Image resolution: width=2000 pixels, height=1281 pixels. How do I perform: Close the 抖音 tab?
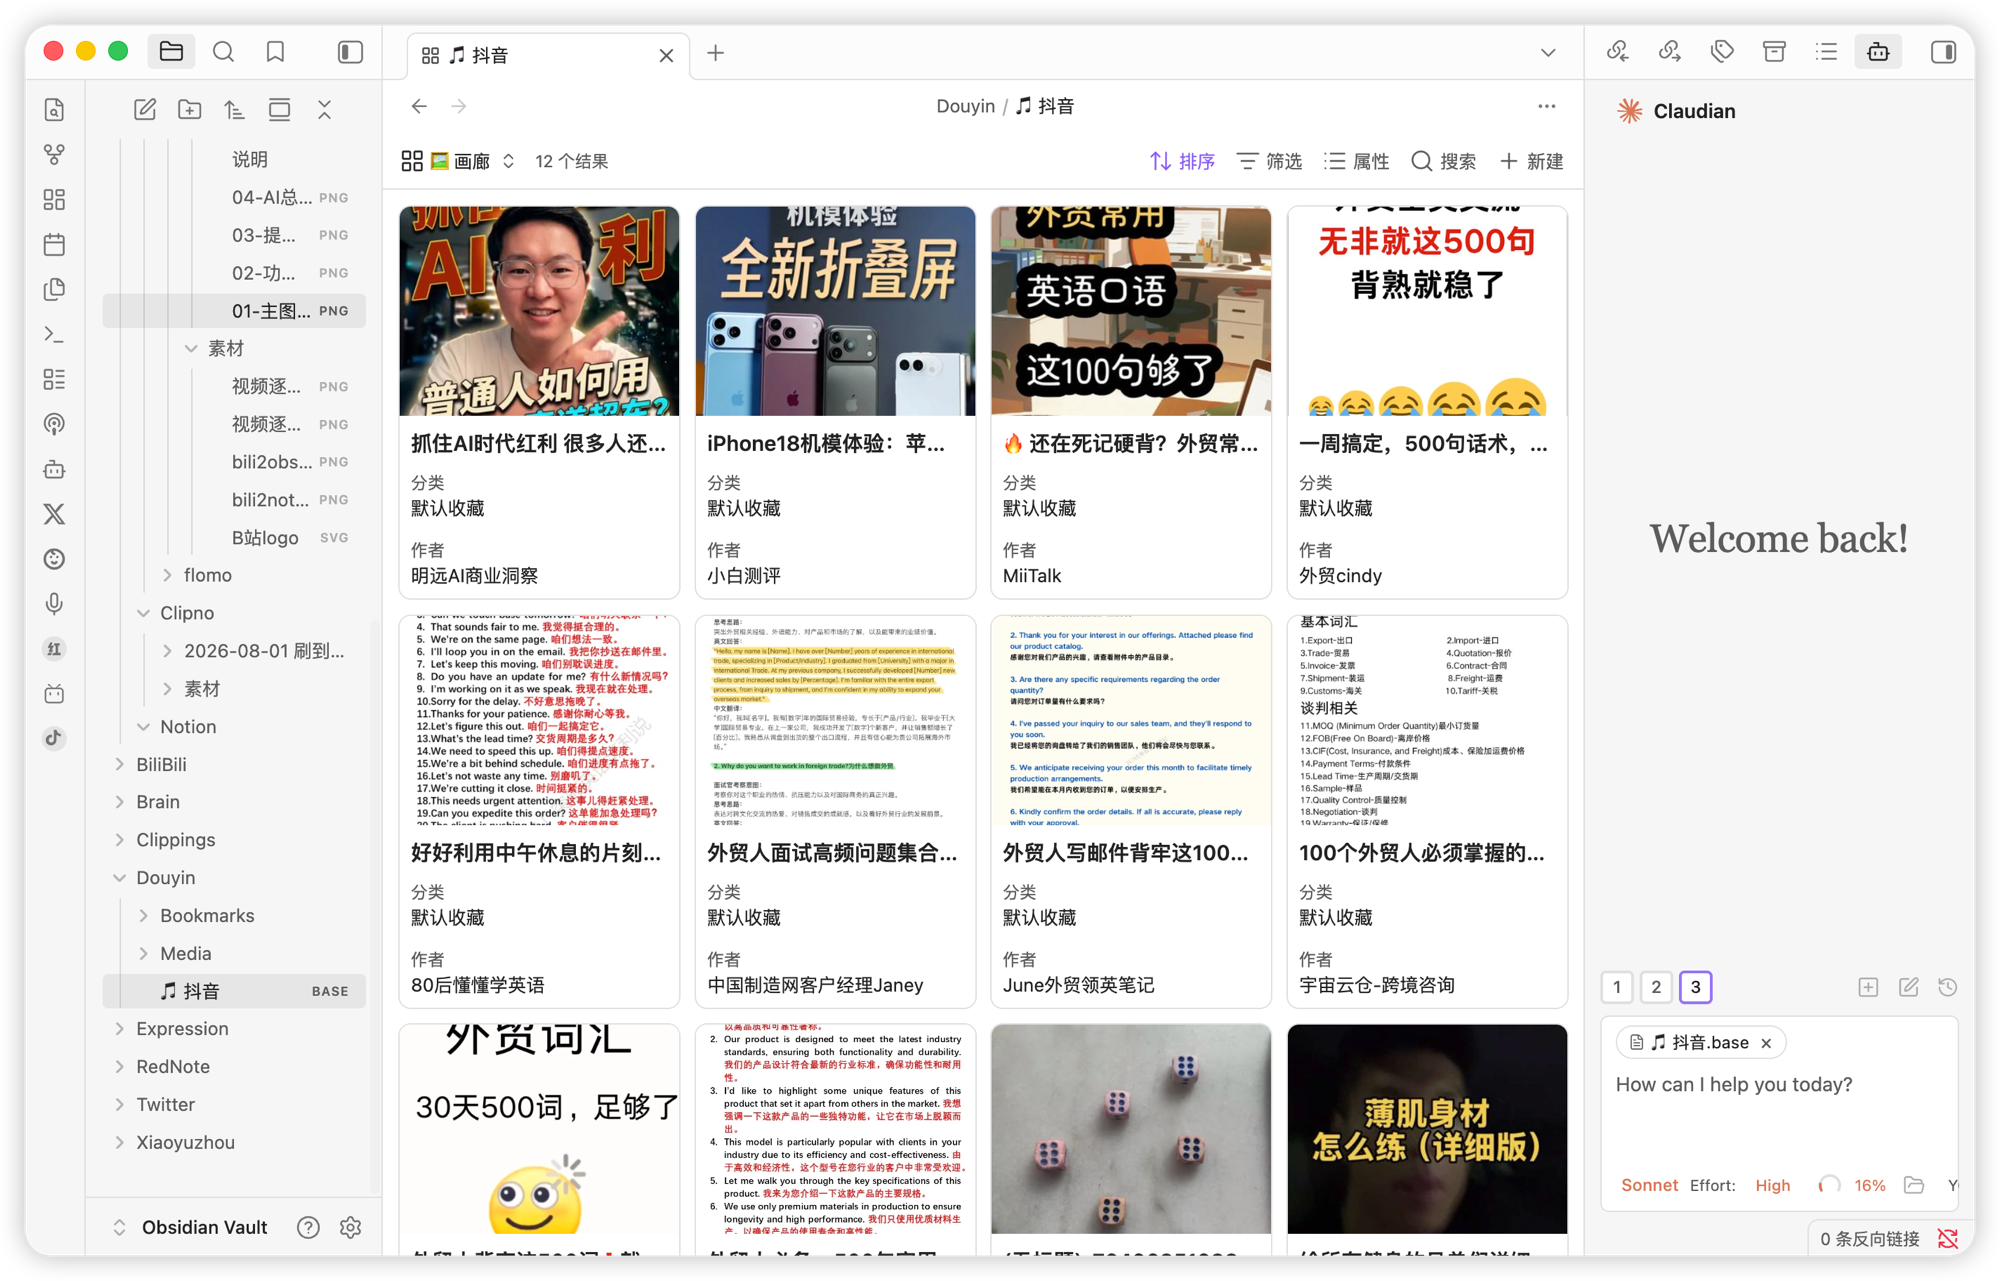pyautogui.click(x=666, y=56)
